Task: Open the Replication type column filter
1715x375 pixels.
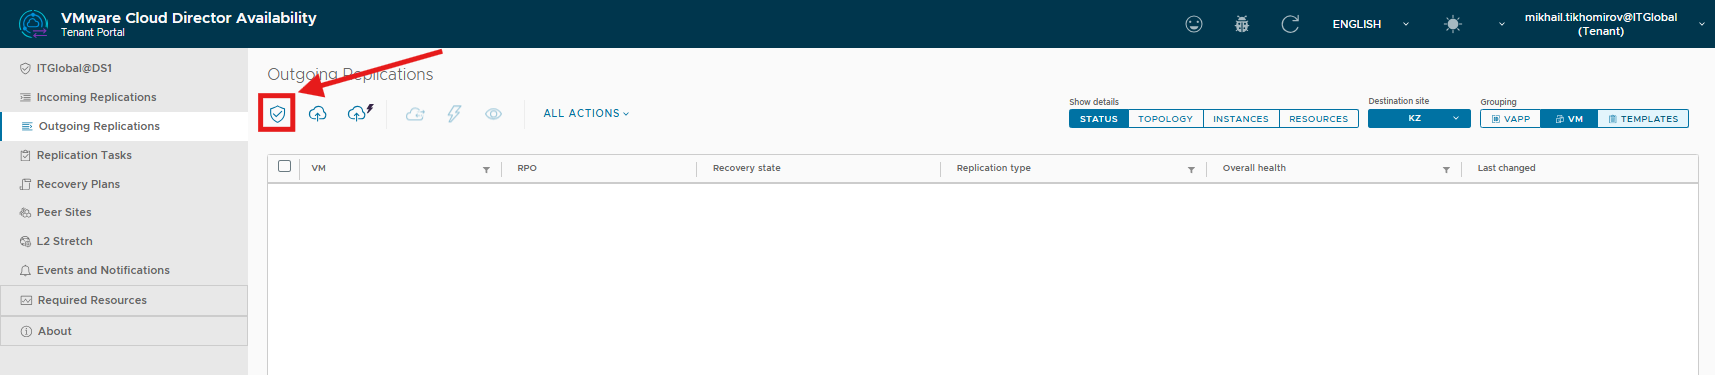Action: click(1191, 170)
